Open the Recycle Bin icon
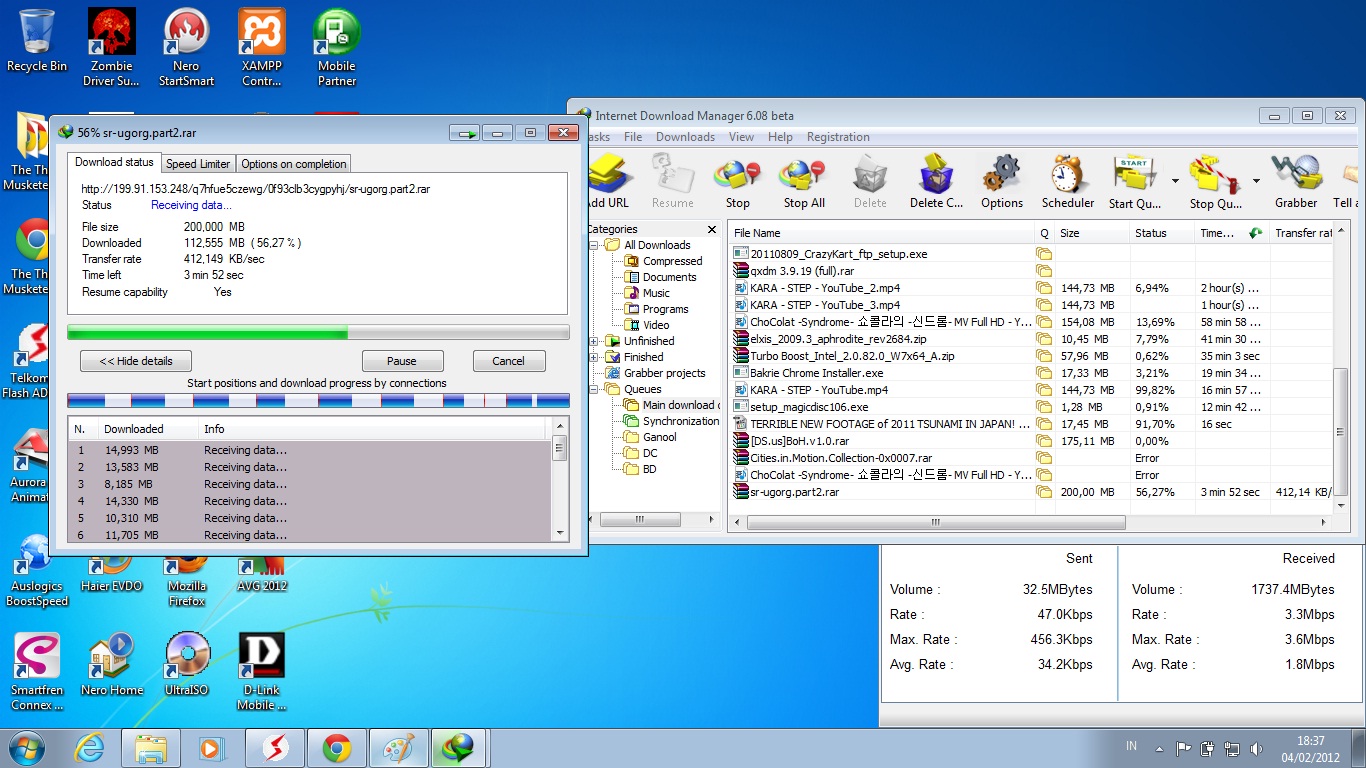1366x768 pixels. [37, 41]
